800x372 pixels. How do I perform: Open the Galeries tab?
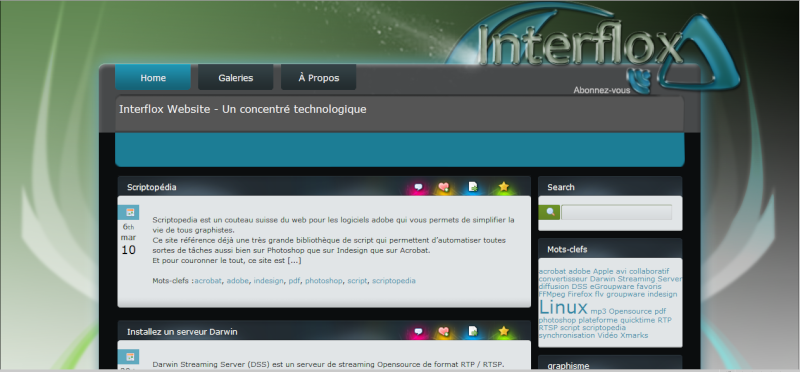236,78
